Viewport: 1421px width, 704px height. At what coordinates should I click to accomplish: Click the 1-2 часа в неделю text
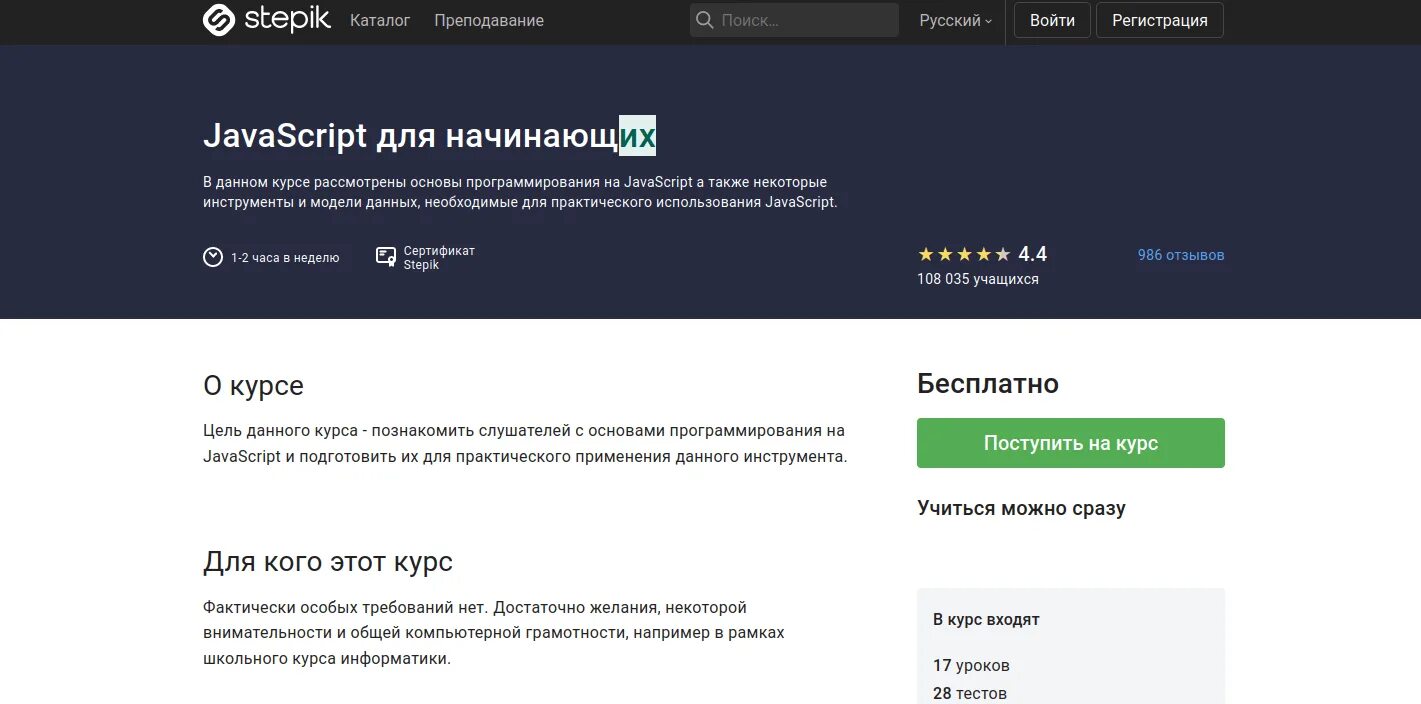tap(285, 258)
